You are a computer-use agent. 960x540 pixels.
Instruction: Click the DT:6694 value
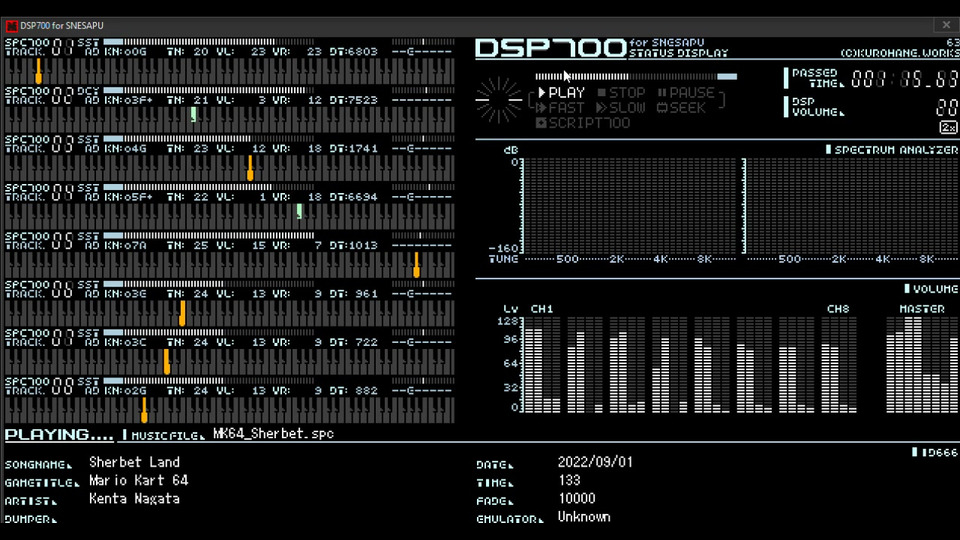click(x=353, y=197)
